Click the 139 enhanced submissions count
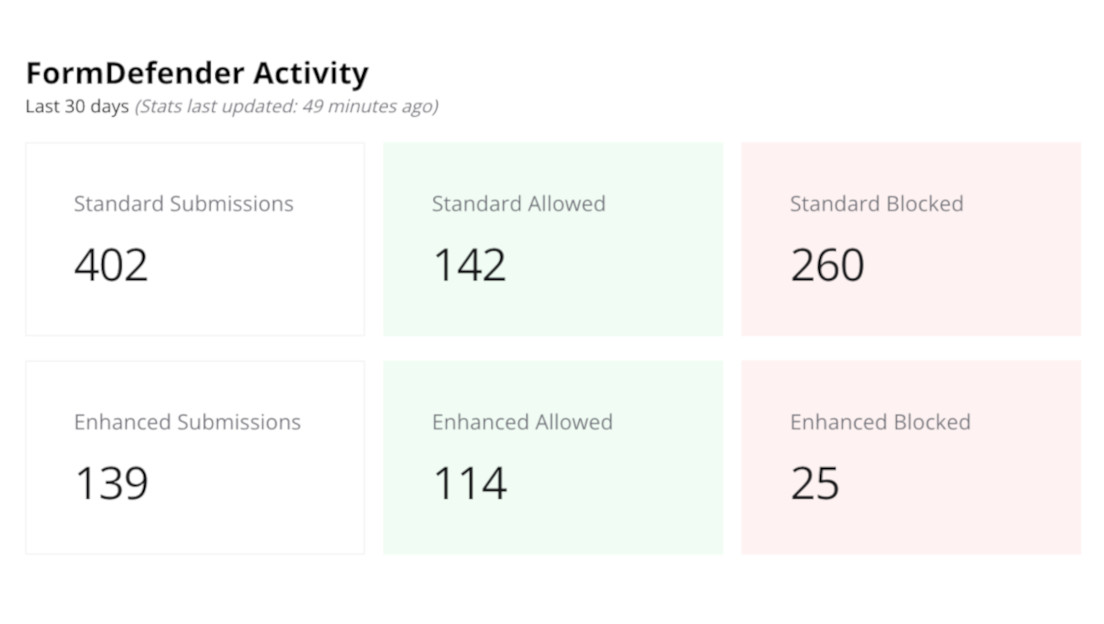 coord(111,483)
